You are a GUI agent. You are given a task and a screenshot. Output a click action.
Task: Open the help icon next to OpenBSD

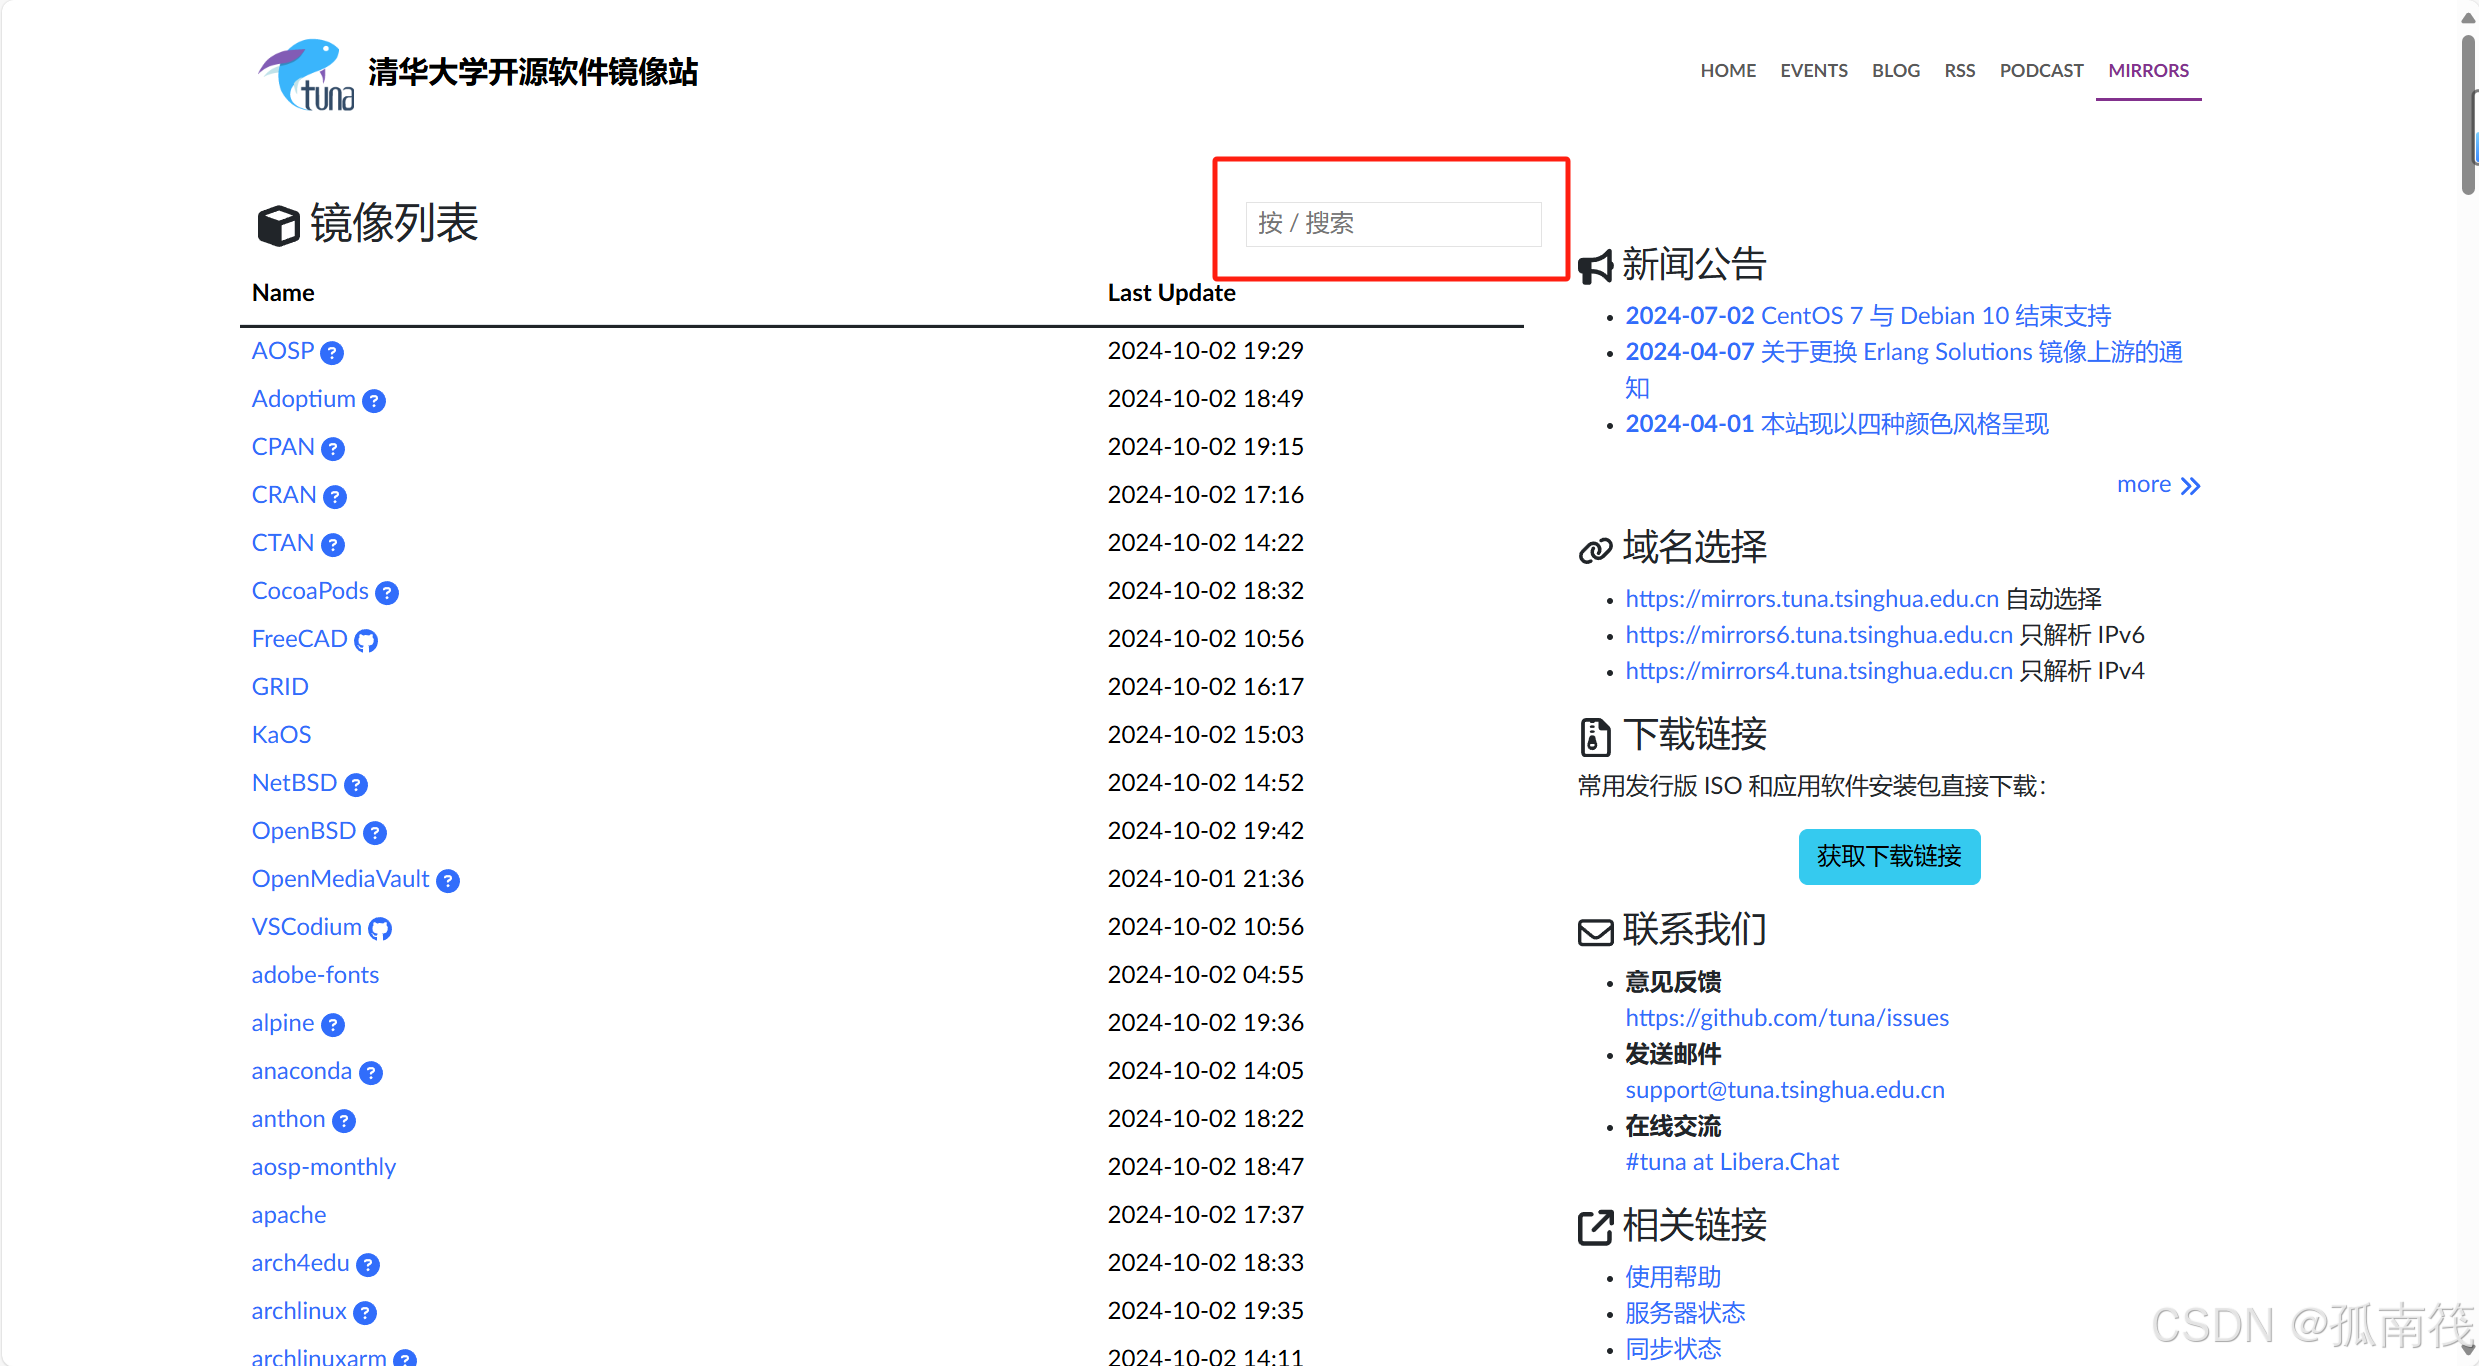click(x=375, y=833)
